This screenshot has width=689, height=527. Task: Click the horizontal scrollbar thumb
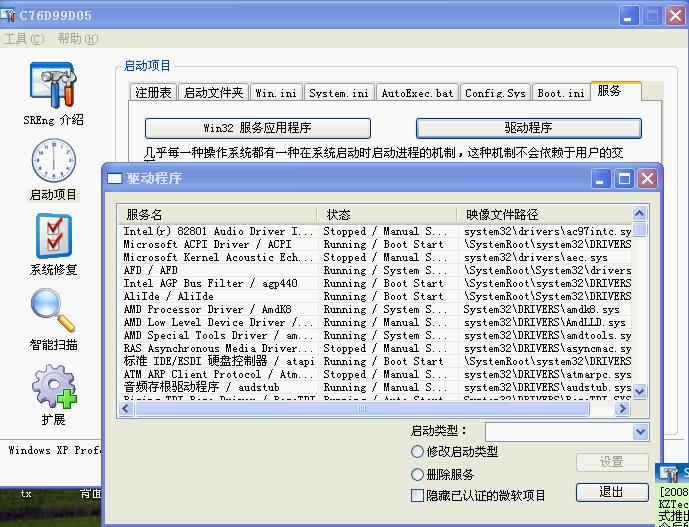point(362,409)
